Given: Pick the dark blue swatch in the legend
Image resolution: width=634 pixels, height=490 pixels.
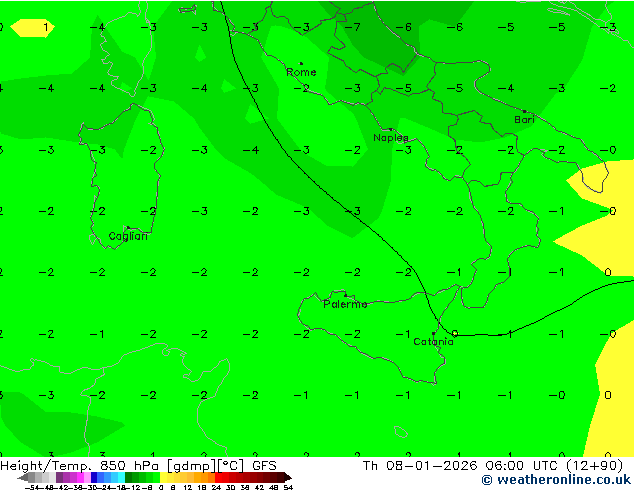Looking at the screenshot, I should [x=94, y=478].
